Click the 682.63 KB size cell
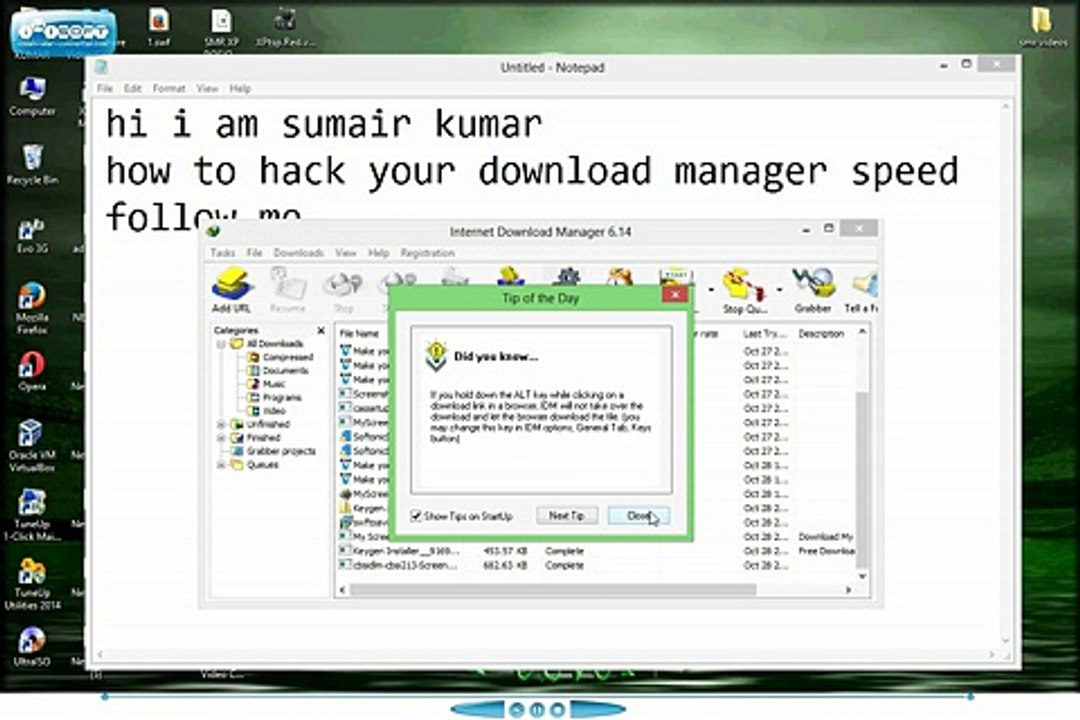The width and height of the screenshot is (1080, 720). click(505, 565)
